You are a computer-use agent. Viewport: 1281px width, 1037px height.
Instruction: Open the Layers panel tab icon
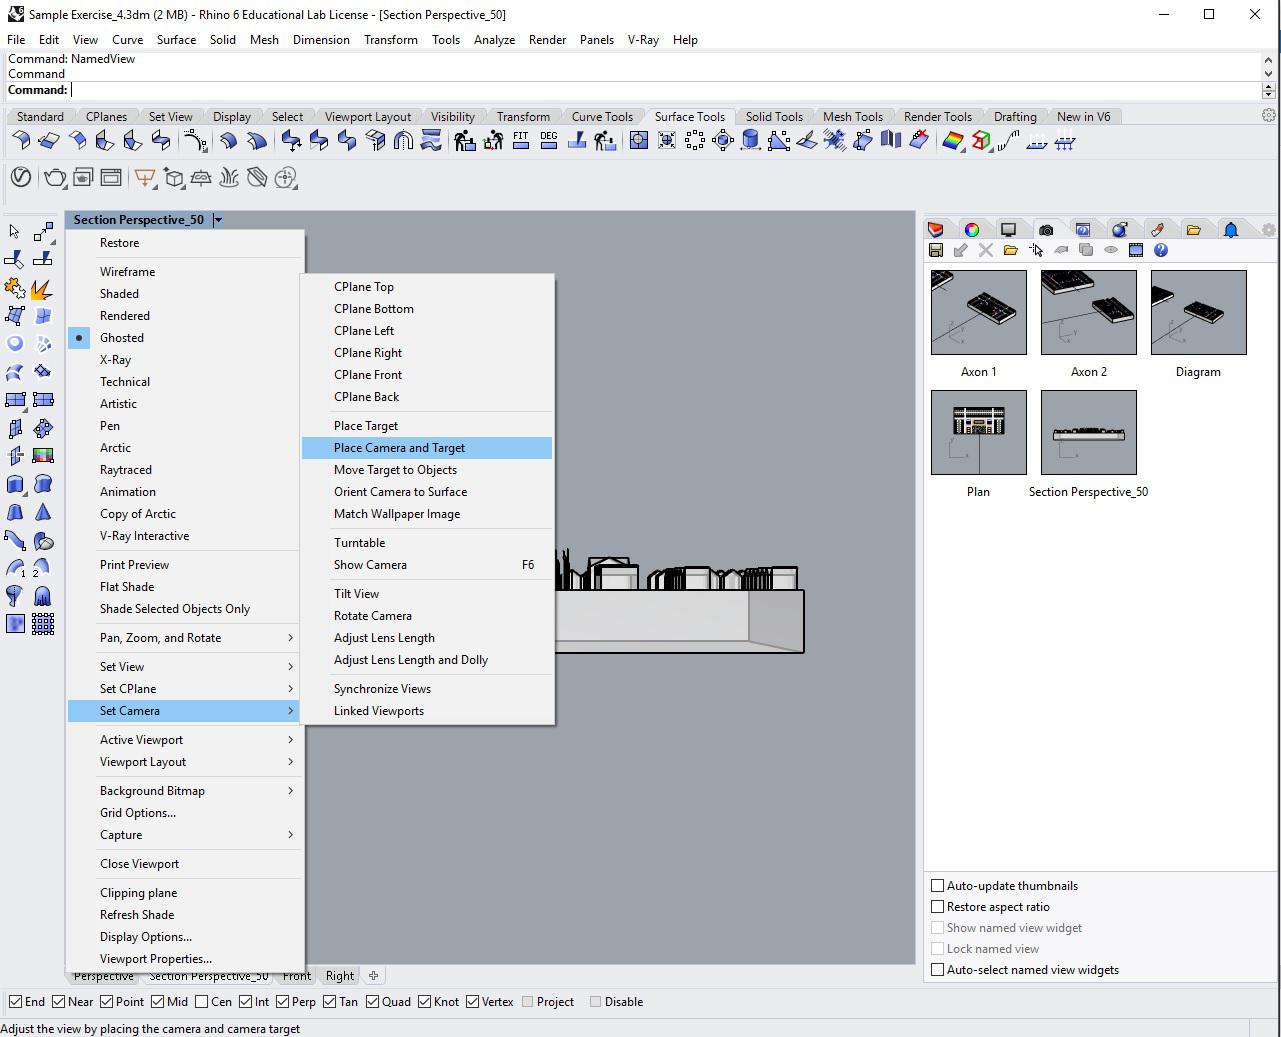936,230
